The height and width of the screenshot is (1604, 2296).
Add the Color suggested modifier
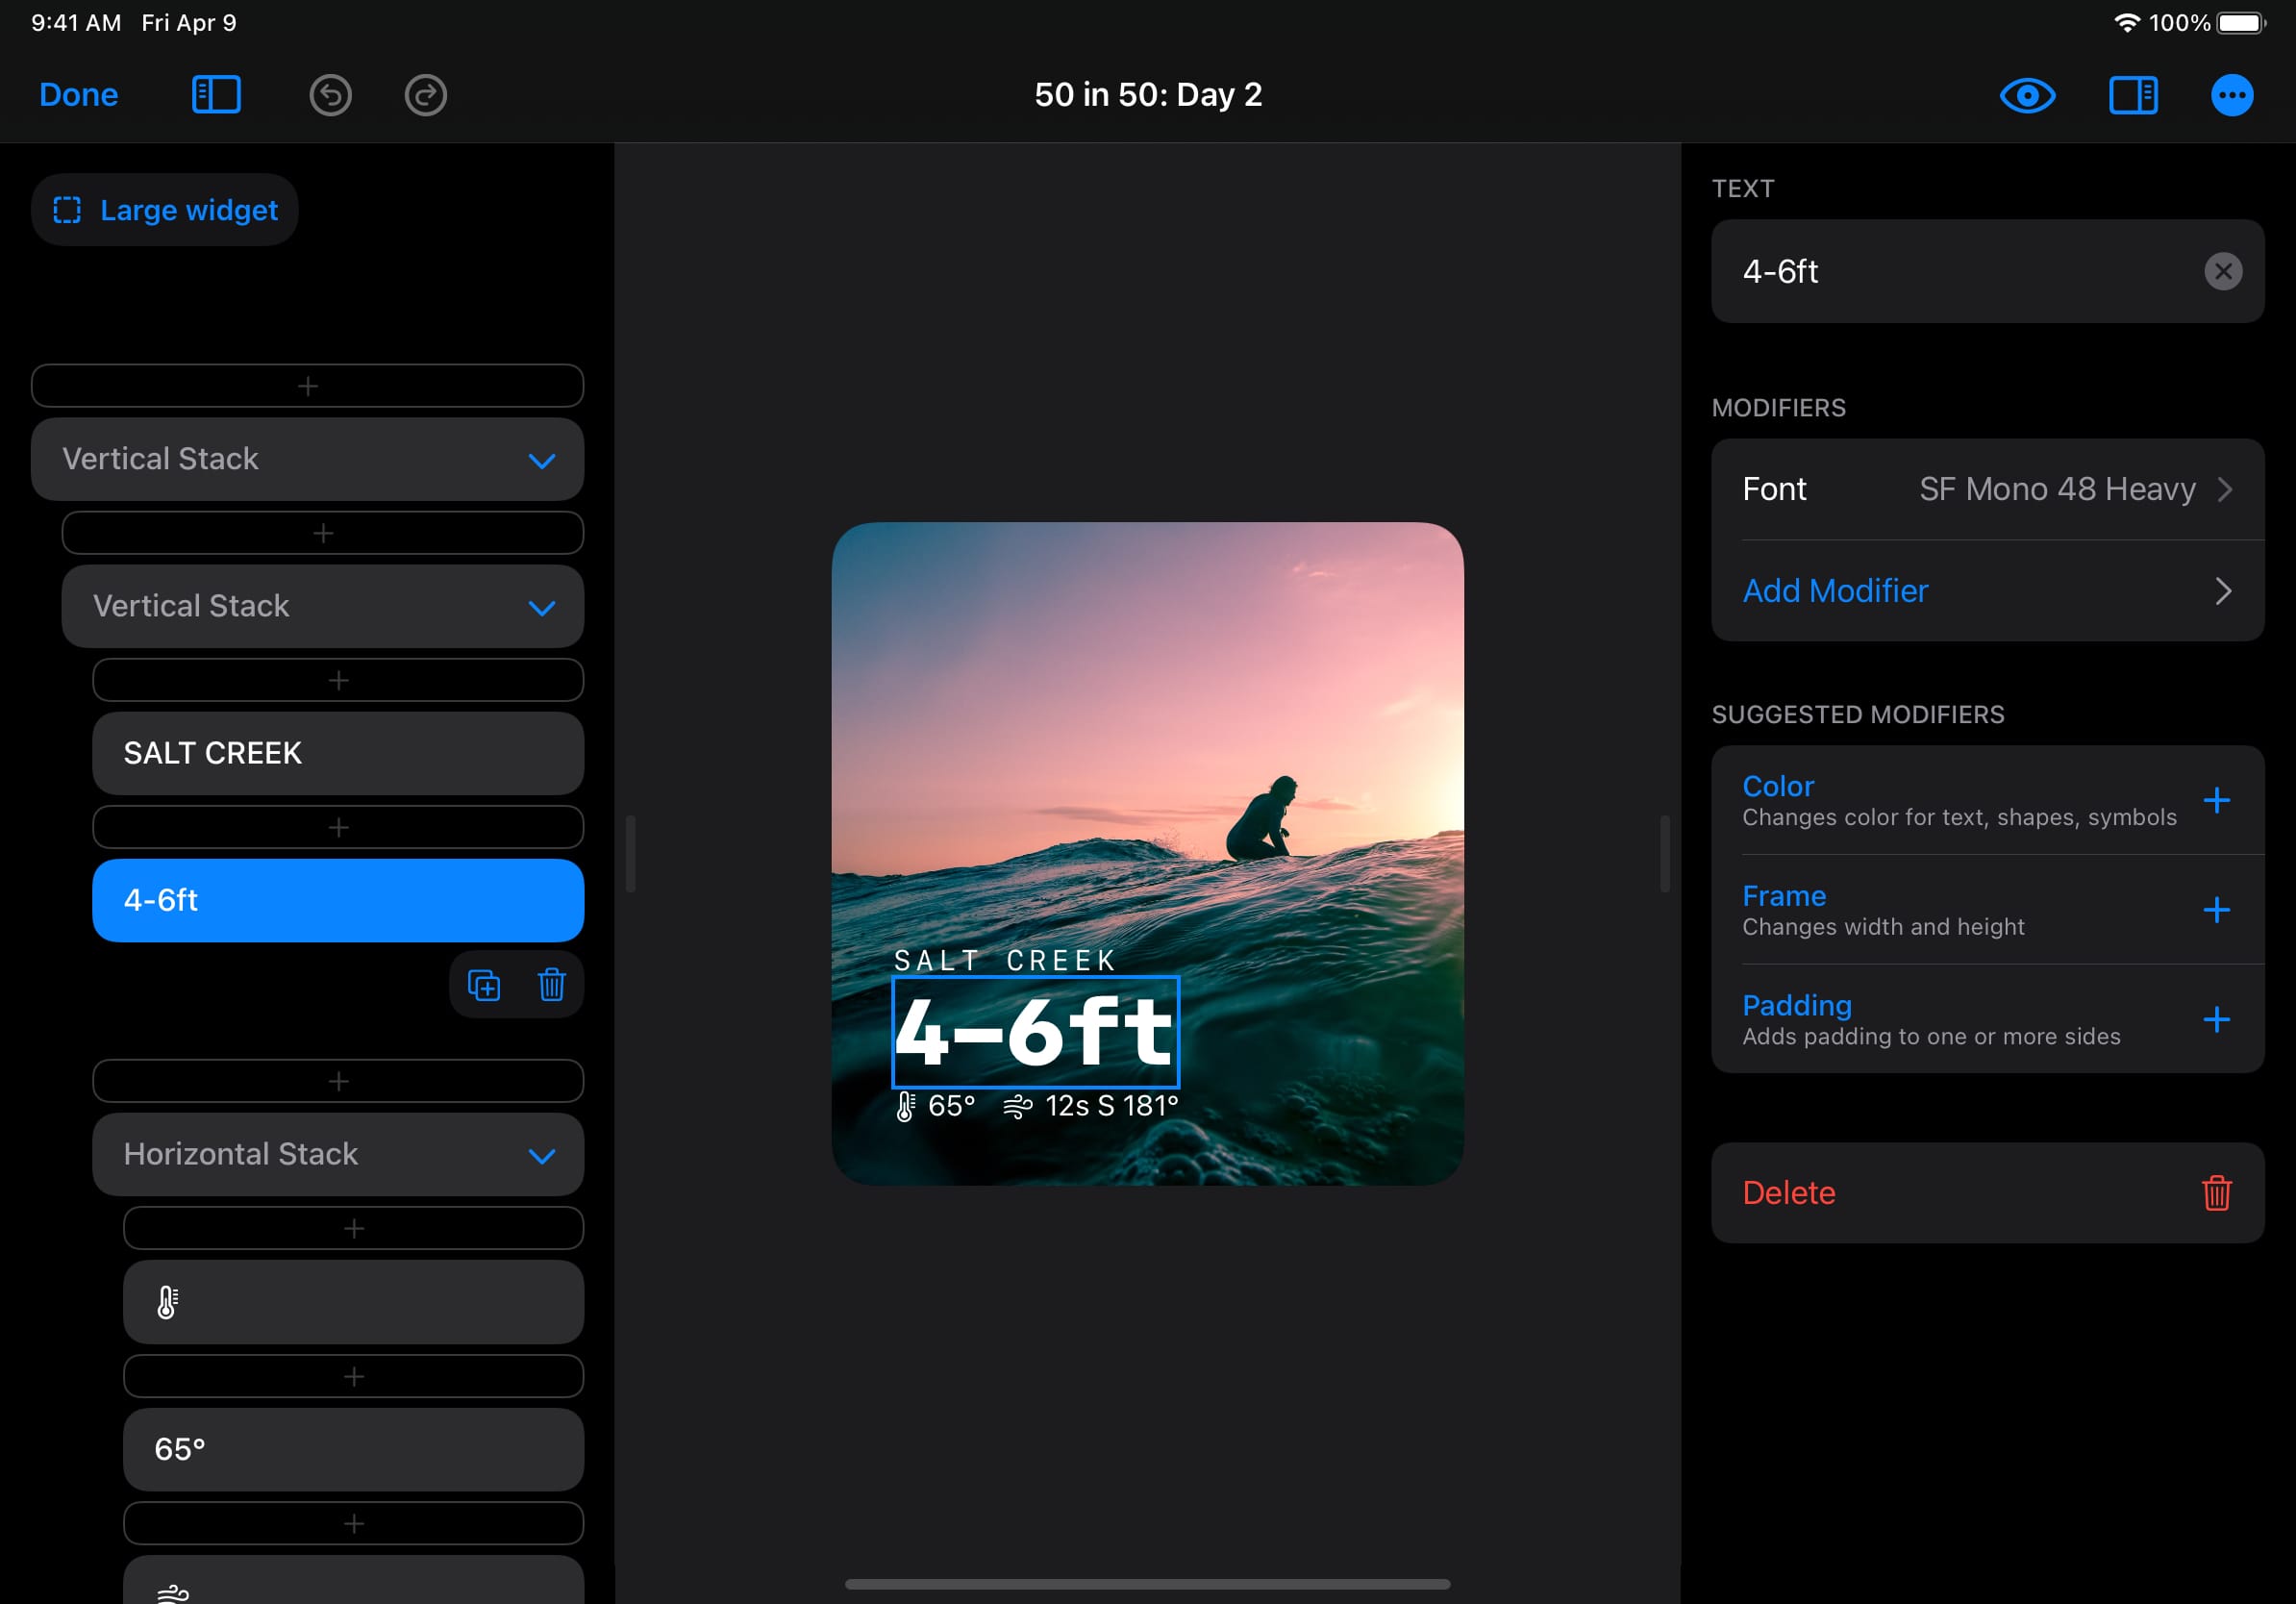2216,800
